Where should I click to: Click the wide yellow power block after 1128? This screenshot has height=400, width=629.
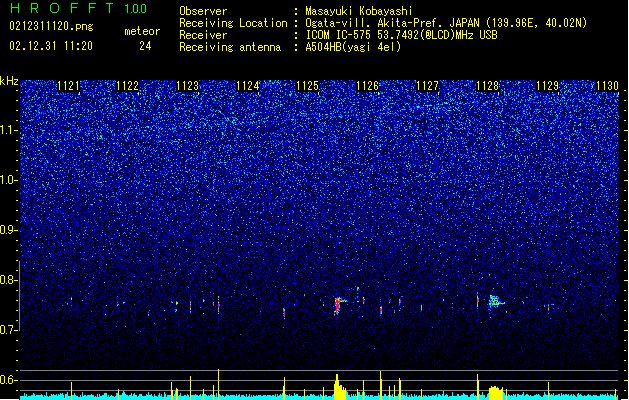pyautogui.click(x=495, y=392)
